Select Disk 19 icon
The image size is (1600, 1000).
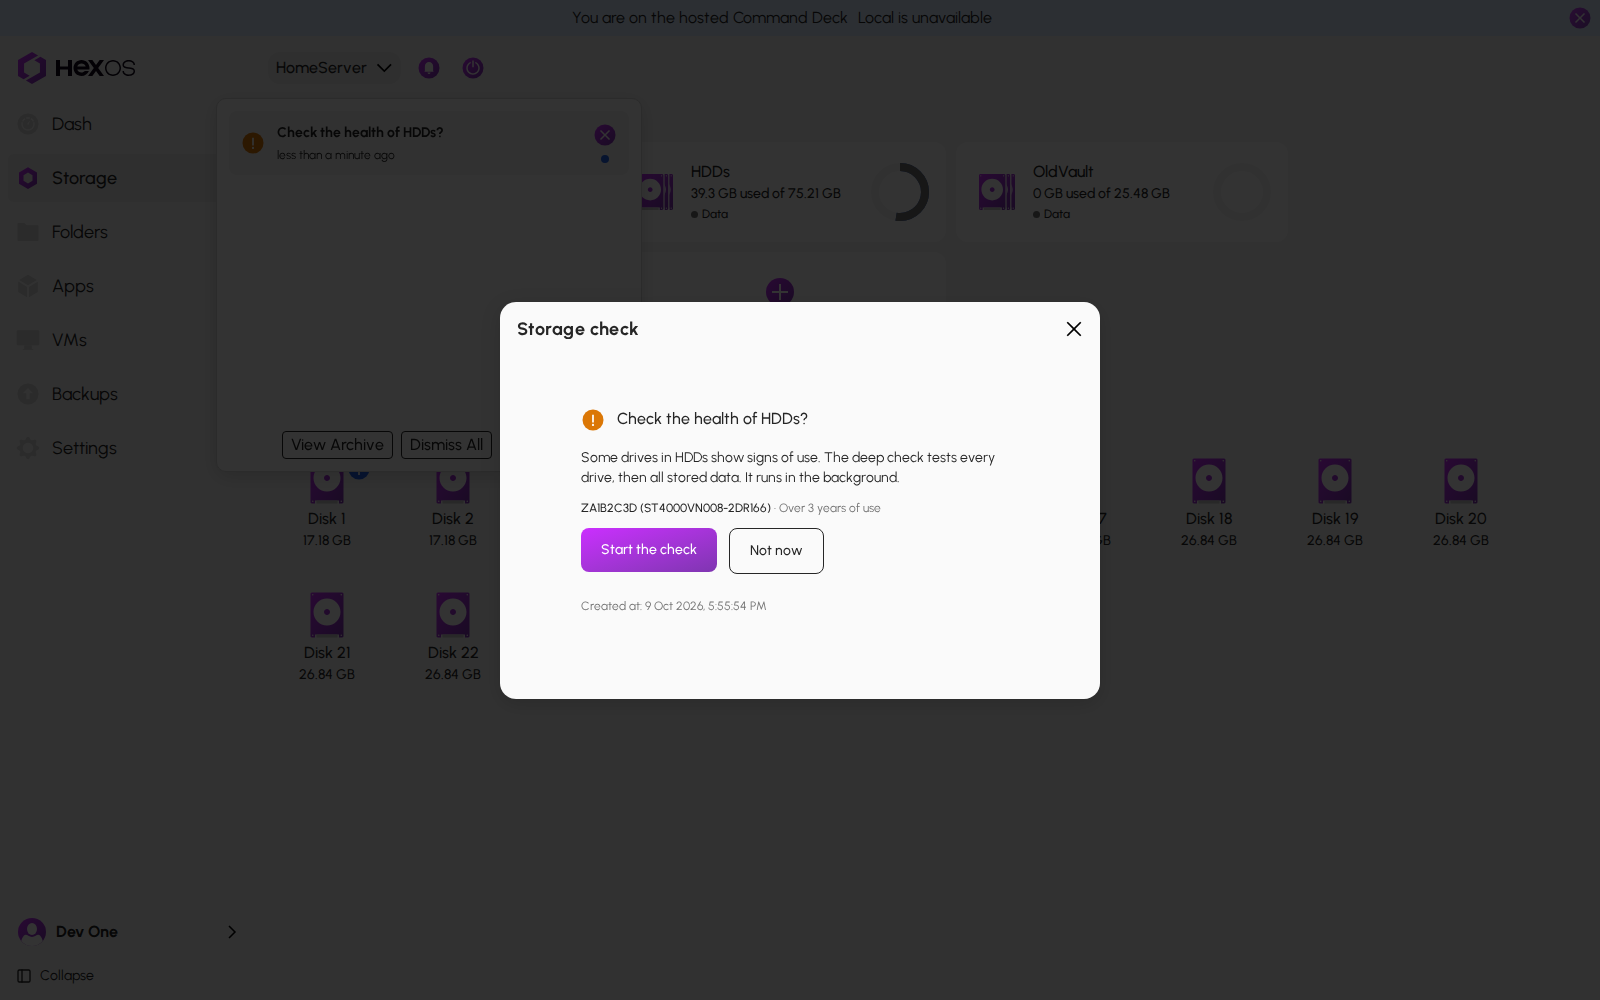pyautogui.click(x=1335, y=481)
